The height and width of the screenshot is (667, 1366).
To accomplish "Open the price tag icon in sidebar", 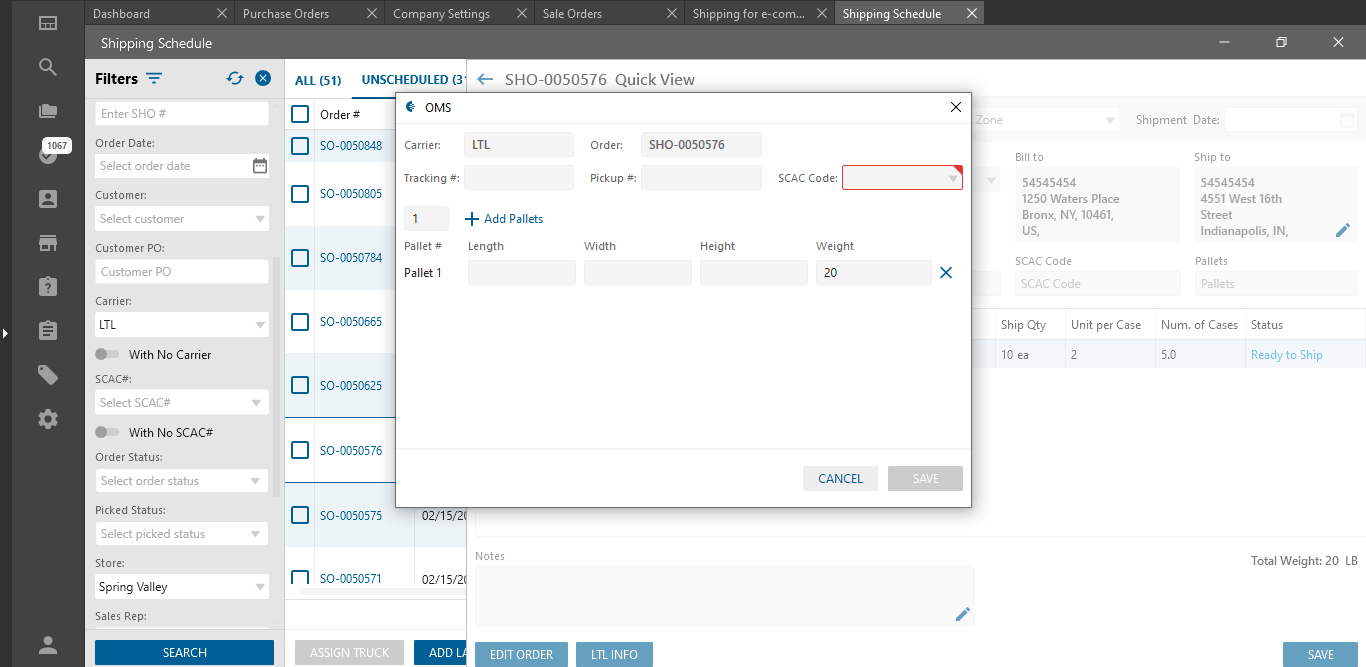I will coord(47,375).
